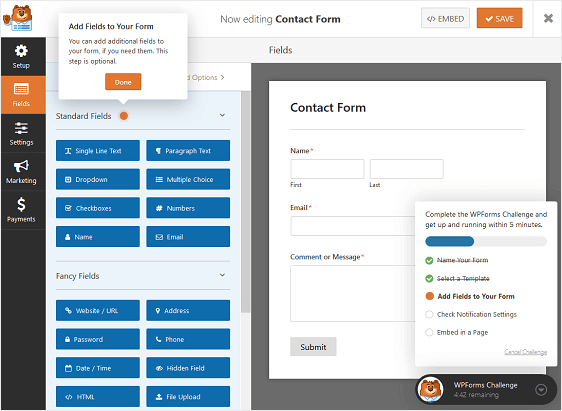The image size is (562, 411).
Task: Click the WPForms bear mascot logo
Action: click(x=18, y=18)
